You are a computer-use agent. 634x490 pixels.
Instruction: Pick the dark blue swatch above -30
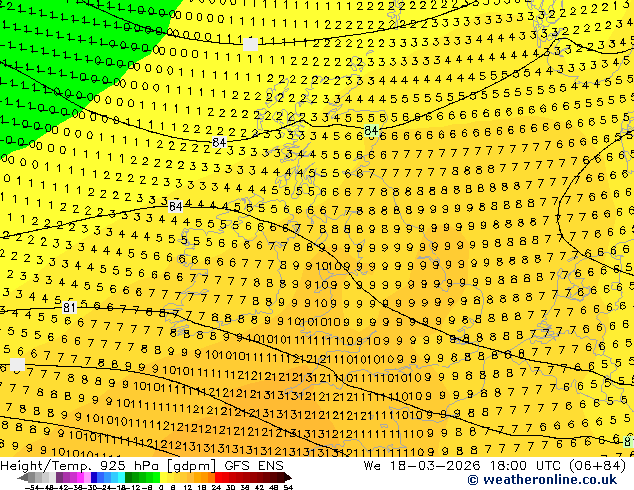(x=95, y=478)
